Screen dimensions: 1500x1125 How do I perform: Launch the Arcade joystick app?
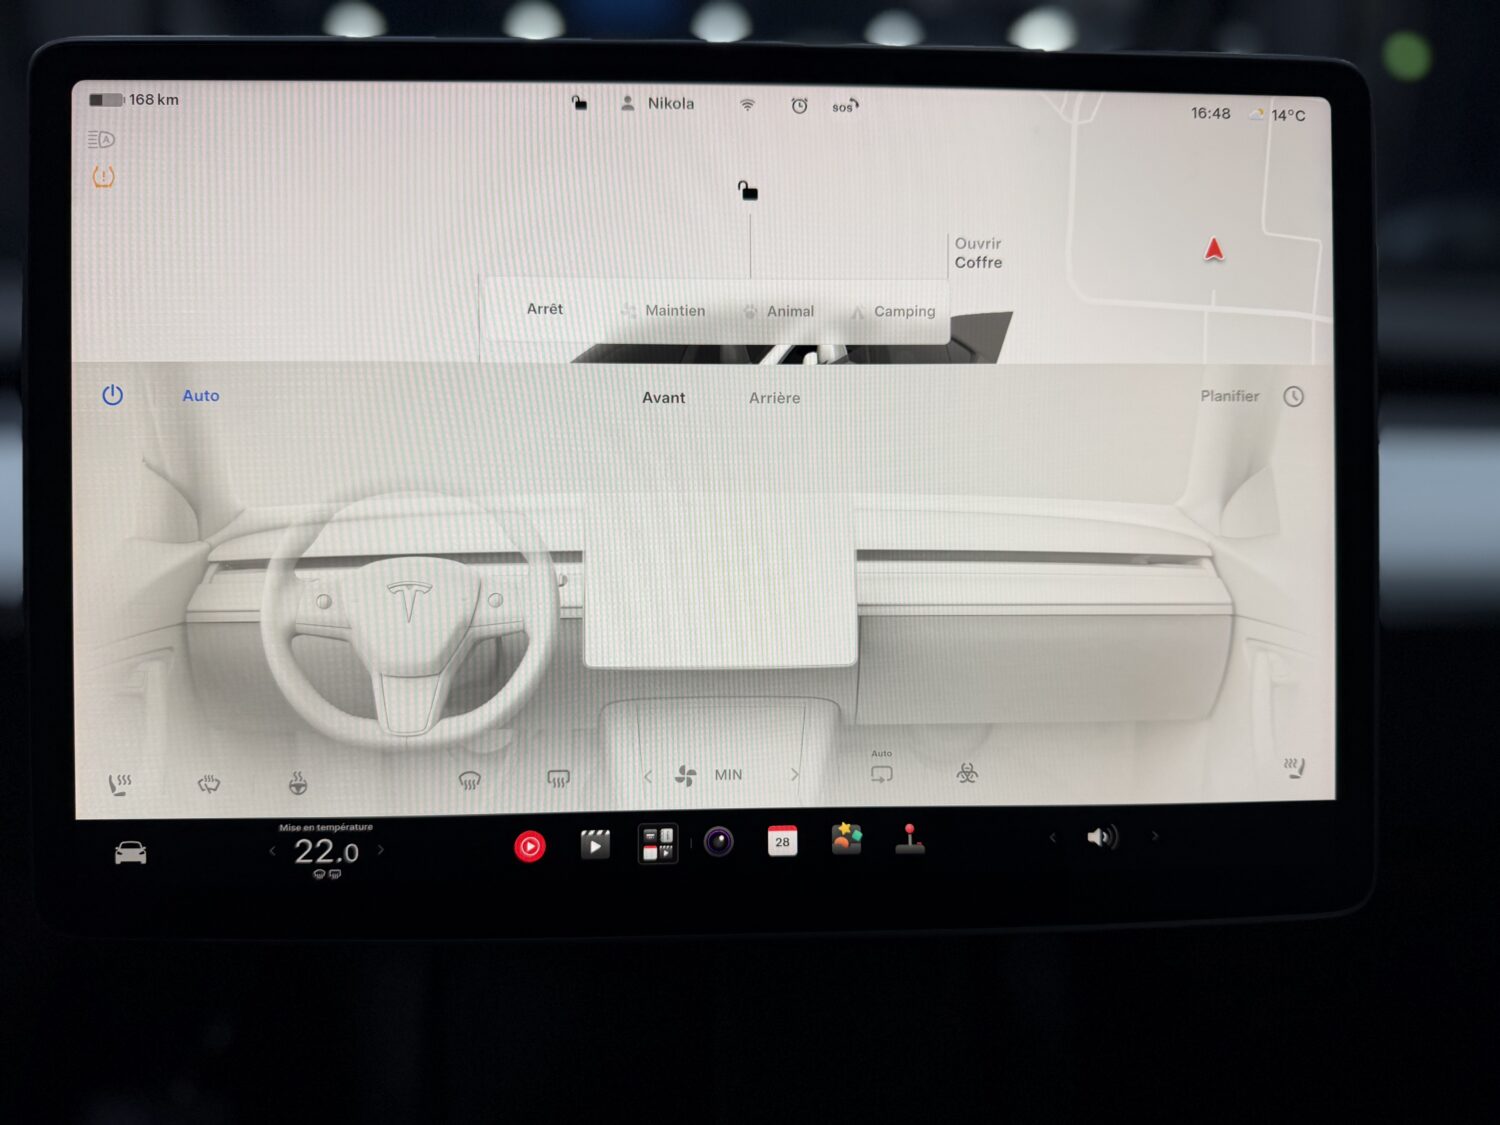coord(909,839)
